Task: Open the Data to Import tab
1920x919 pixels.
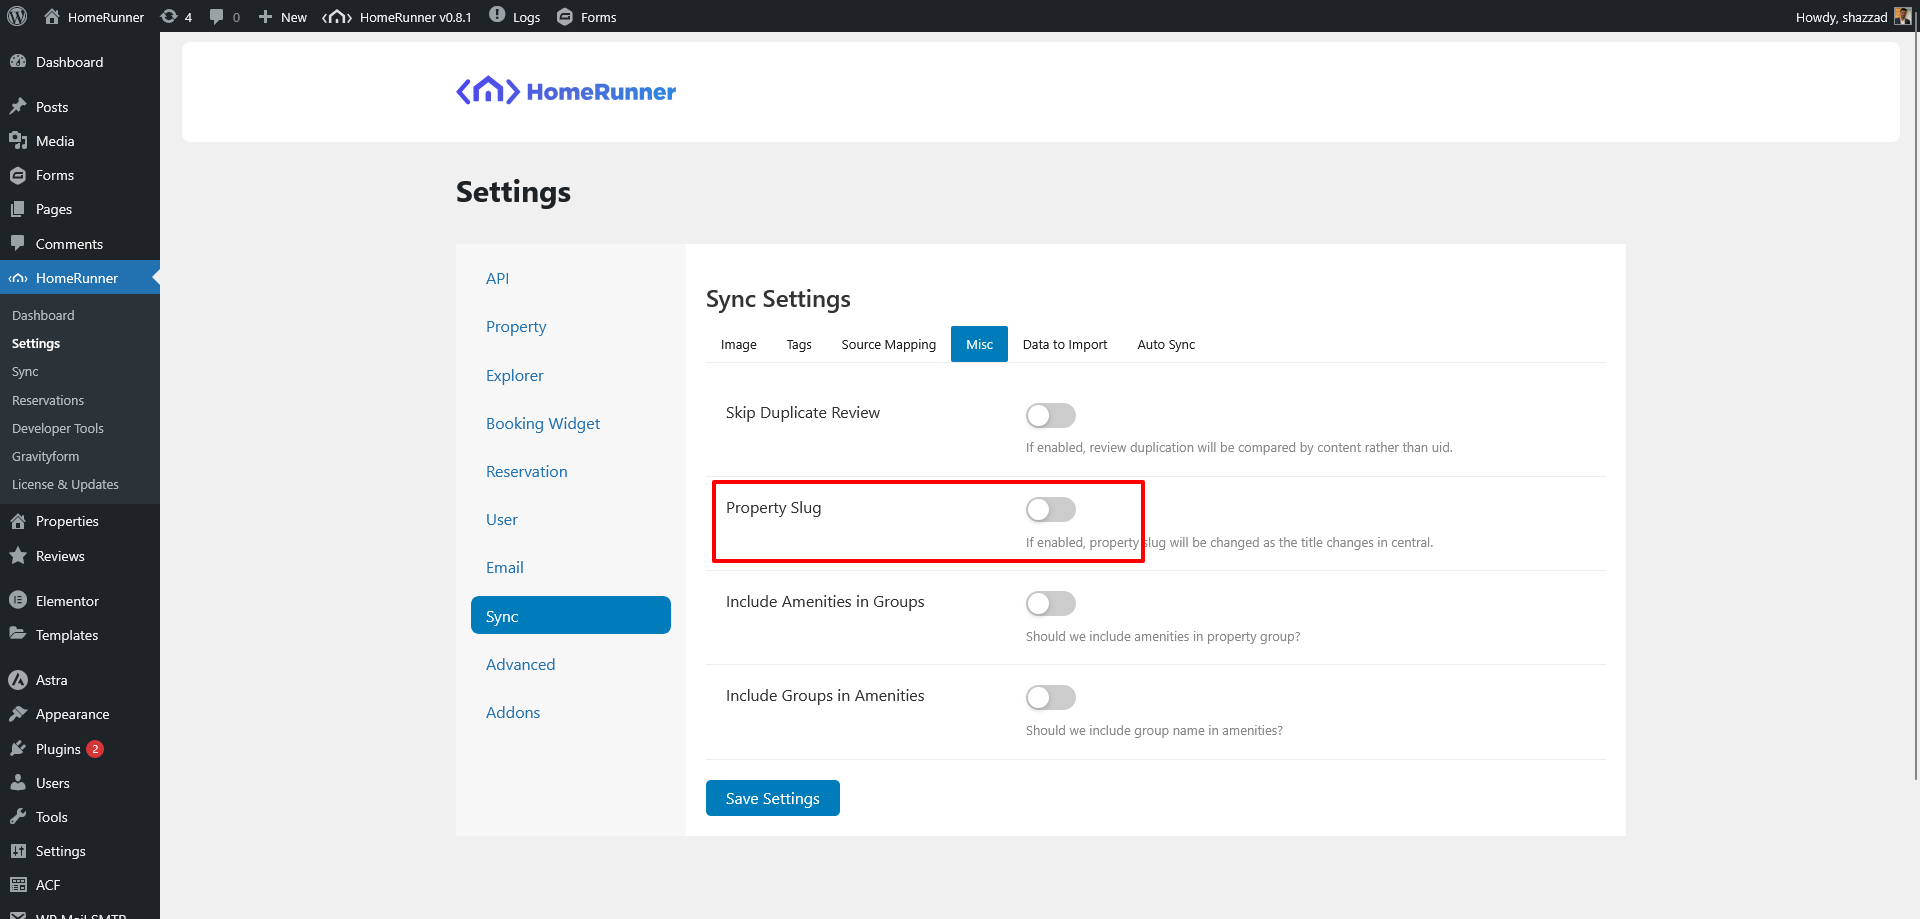Action: (1064, 344)
